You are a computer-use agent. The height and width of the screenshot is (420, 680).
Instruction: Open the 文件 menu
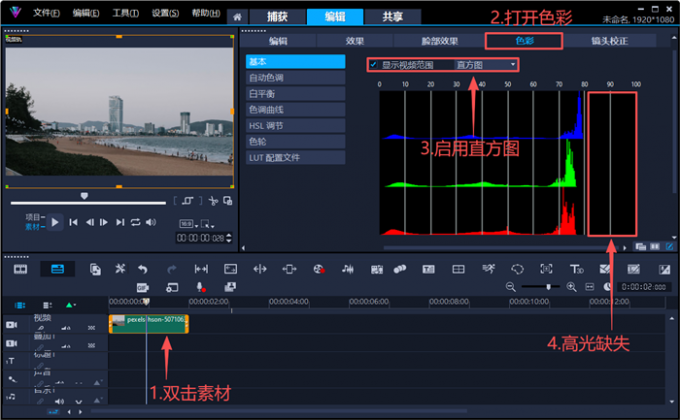46,13
